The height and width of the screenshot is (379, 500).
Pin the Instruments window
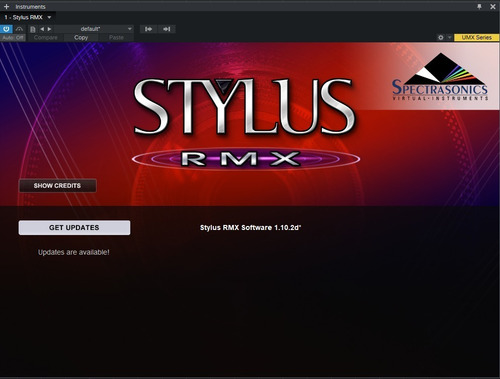[x=479, y=6]
